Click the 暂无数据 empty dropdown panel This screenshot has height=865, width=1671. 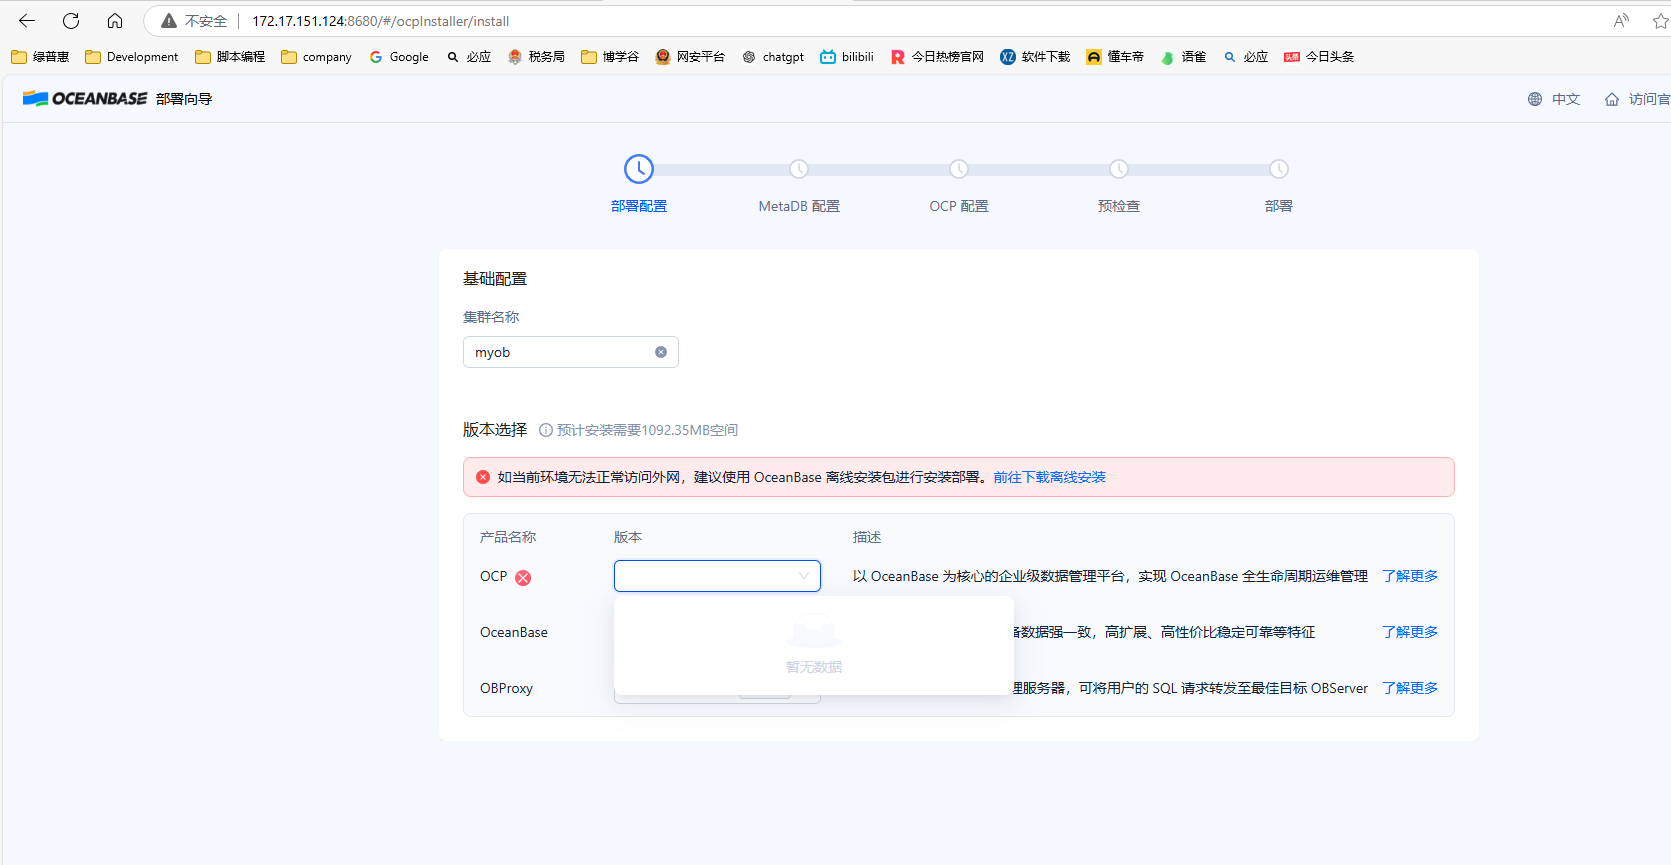pyautogui.click(x=814, y=646)
